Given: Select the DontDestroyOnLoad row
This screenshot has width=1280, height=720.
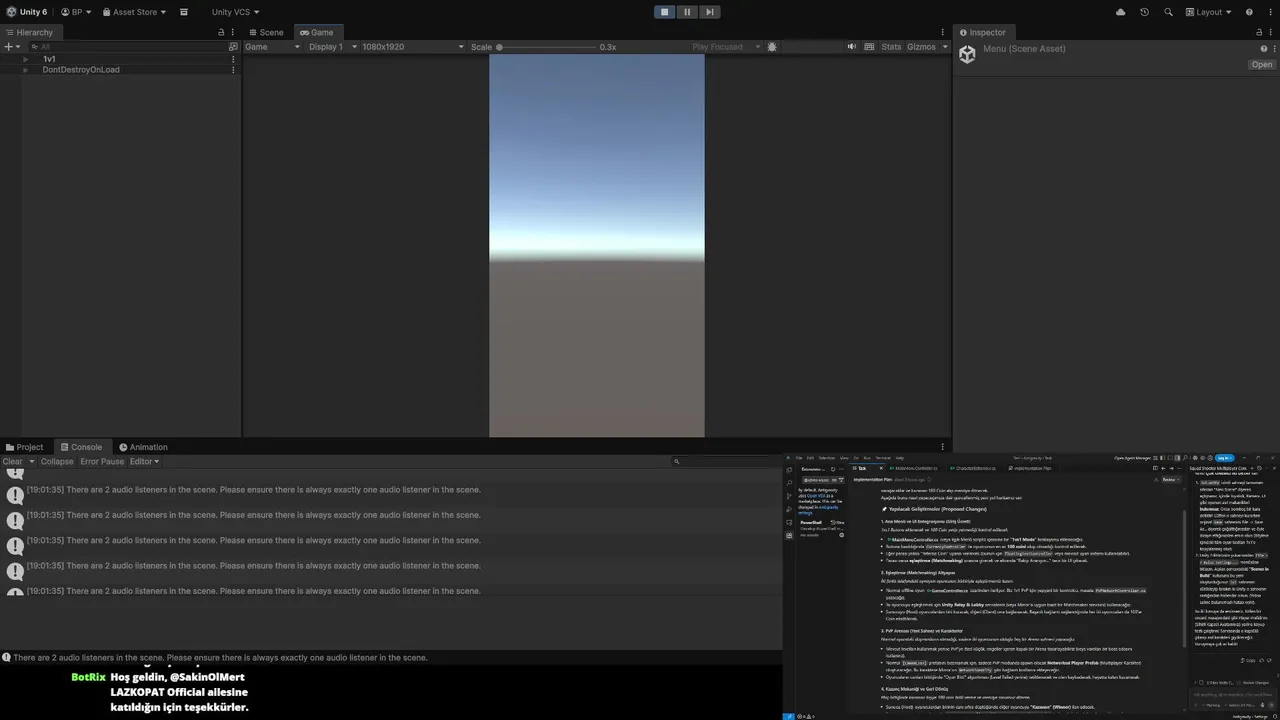Looking at the screenshot, I should (x=120, y=70).
